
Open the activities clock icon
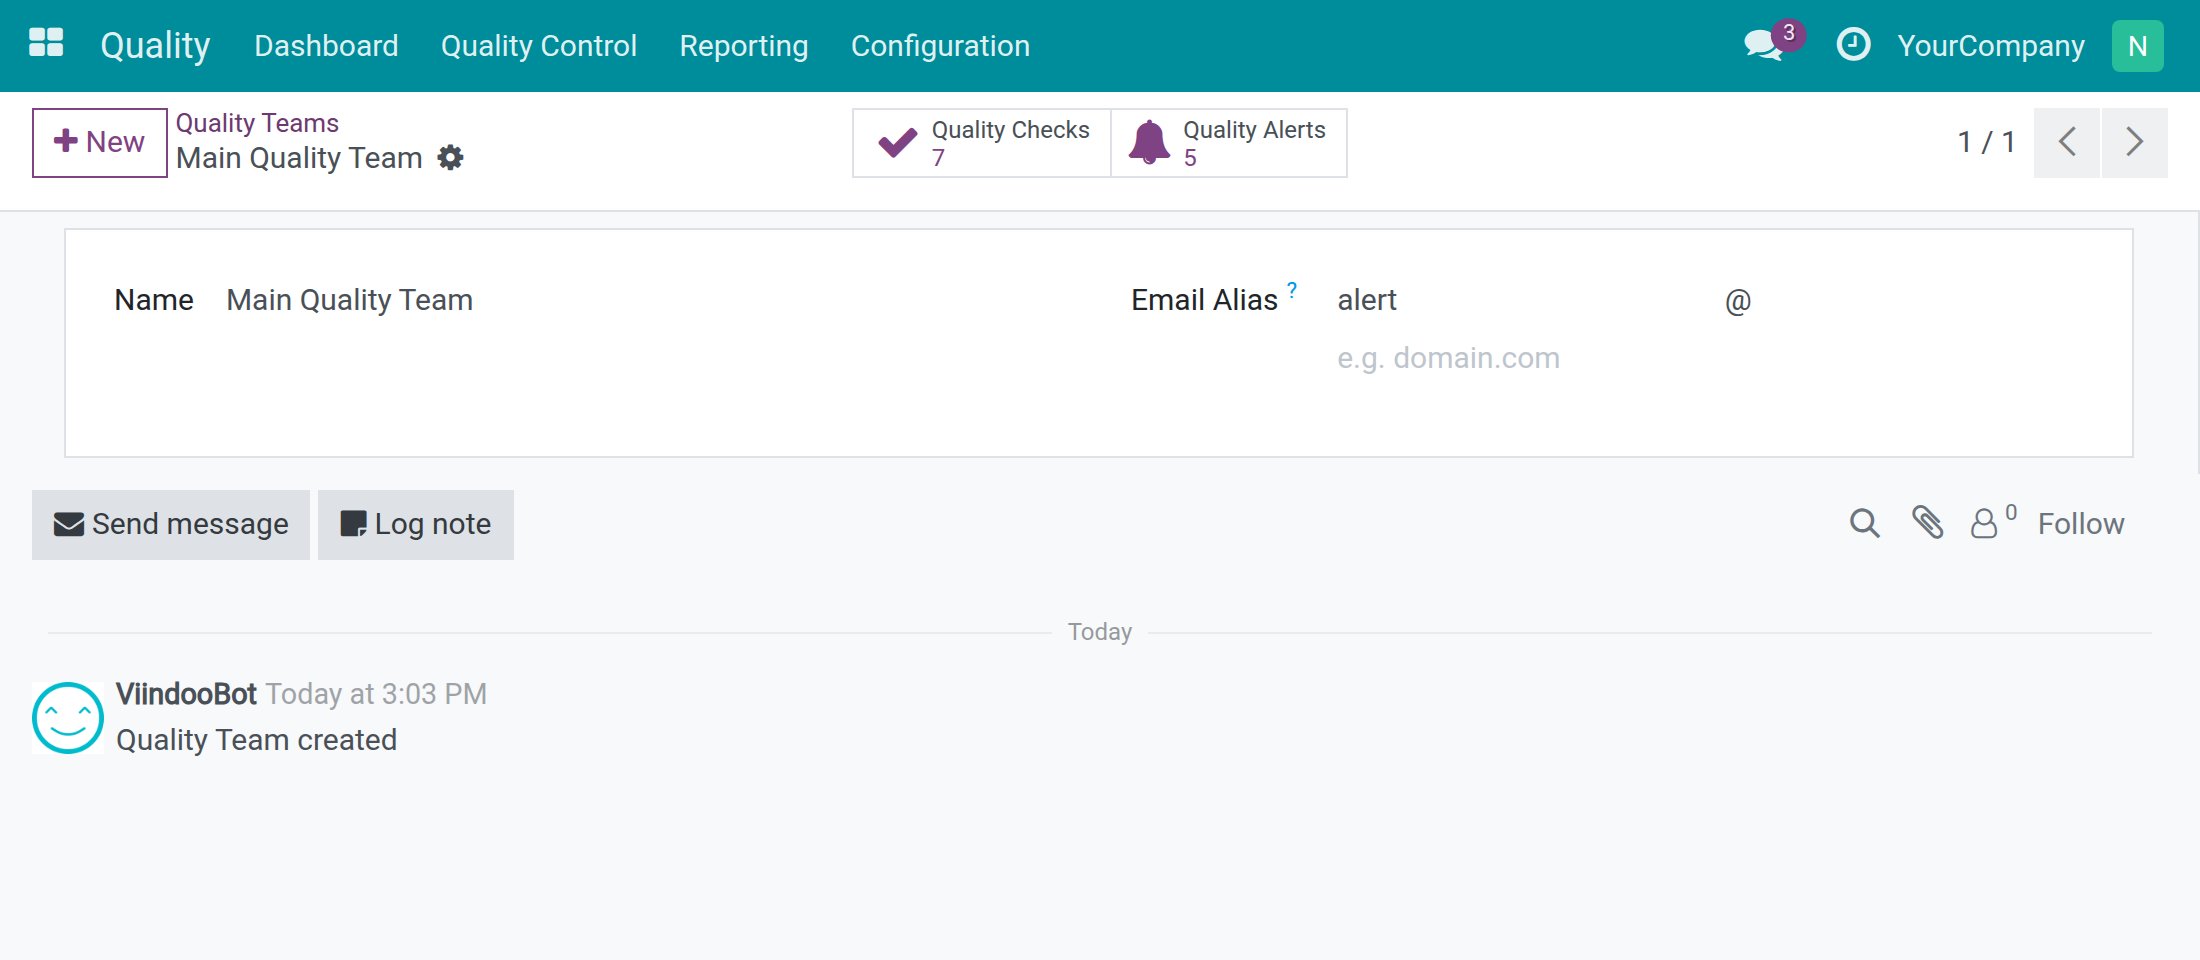pyautogui.click(x=1853, y=45)
